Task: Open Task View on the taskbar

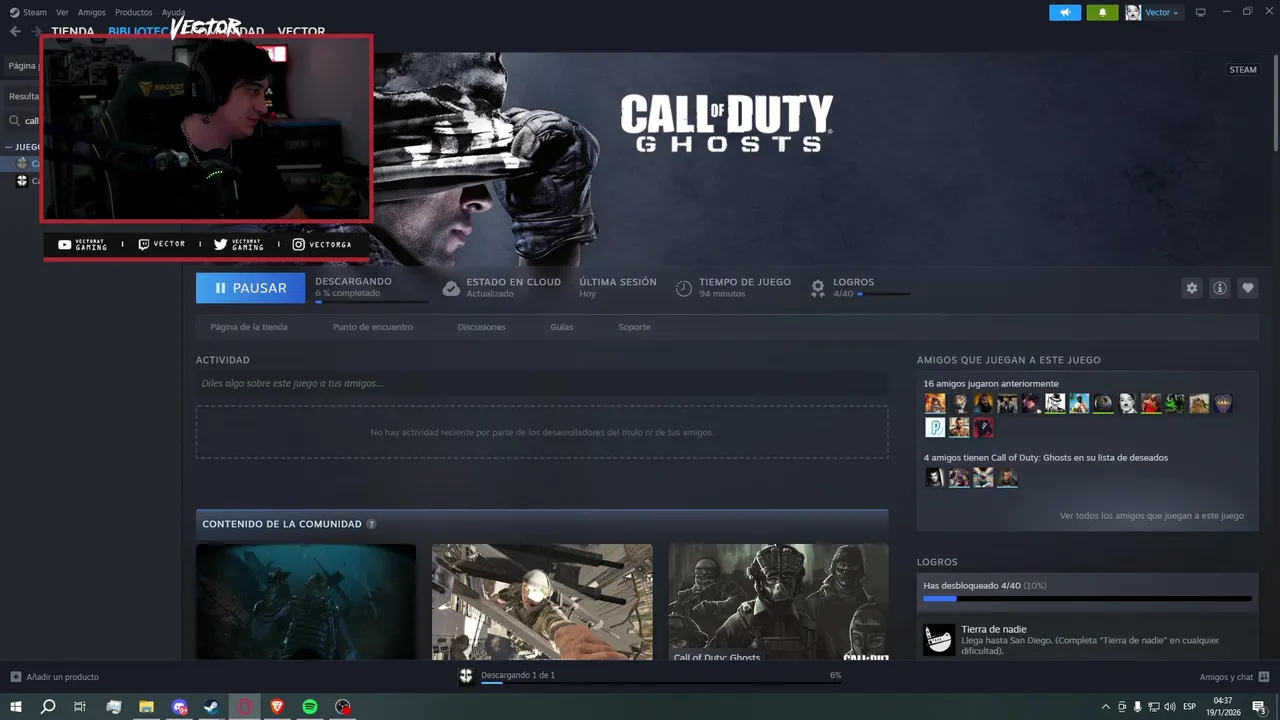Action: [x=80, y=706]
